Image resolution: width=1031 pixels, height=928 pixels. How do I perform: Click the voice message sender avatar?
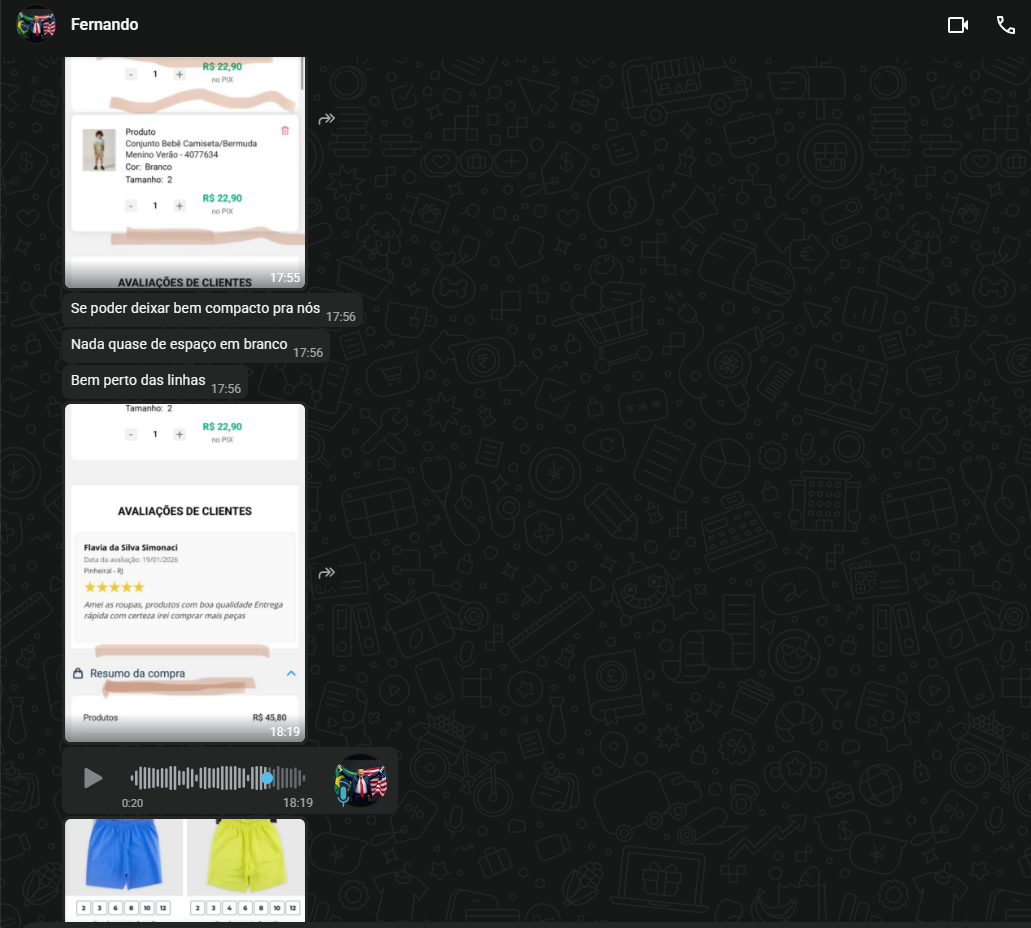361,781
